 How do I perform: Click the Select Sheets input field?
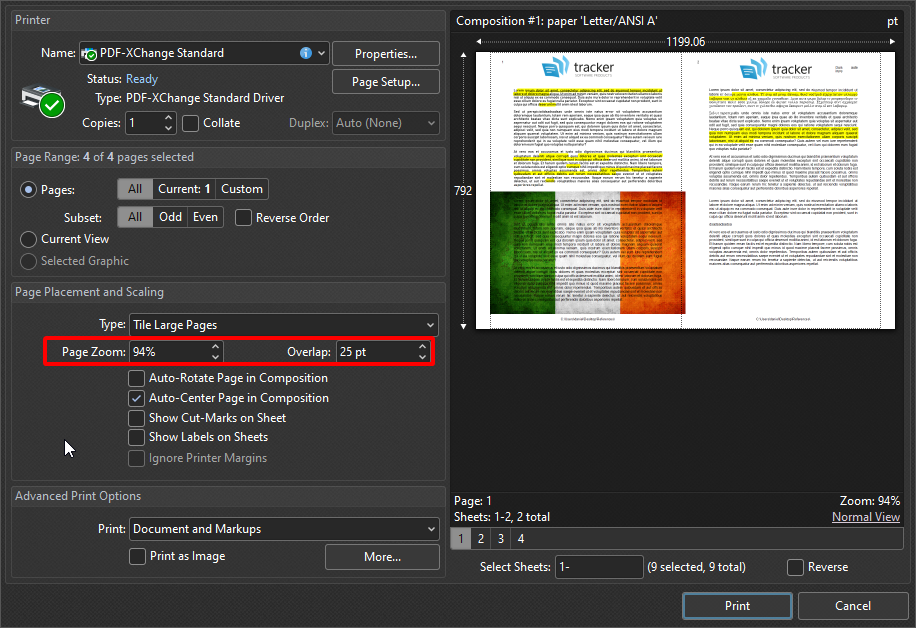598,566
